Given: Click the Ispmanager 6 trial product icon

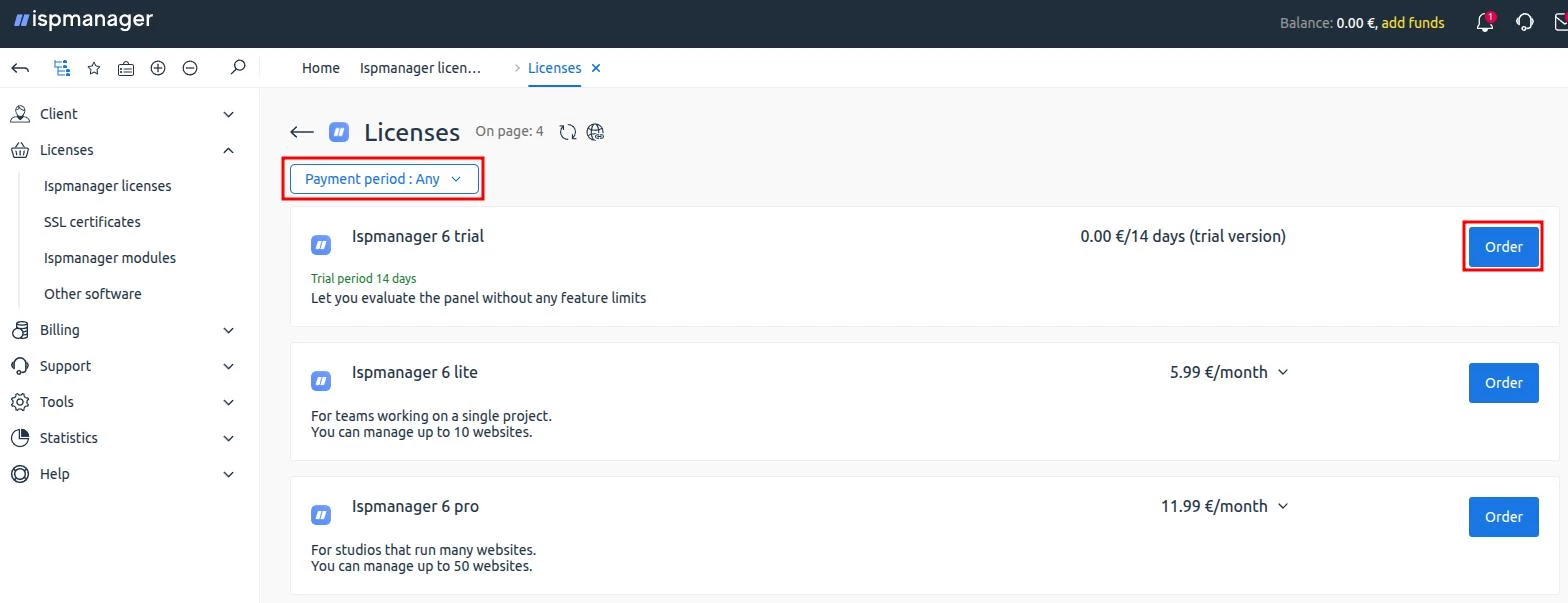Looking at the screenshot, I should tap(321, 244).
